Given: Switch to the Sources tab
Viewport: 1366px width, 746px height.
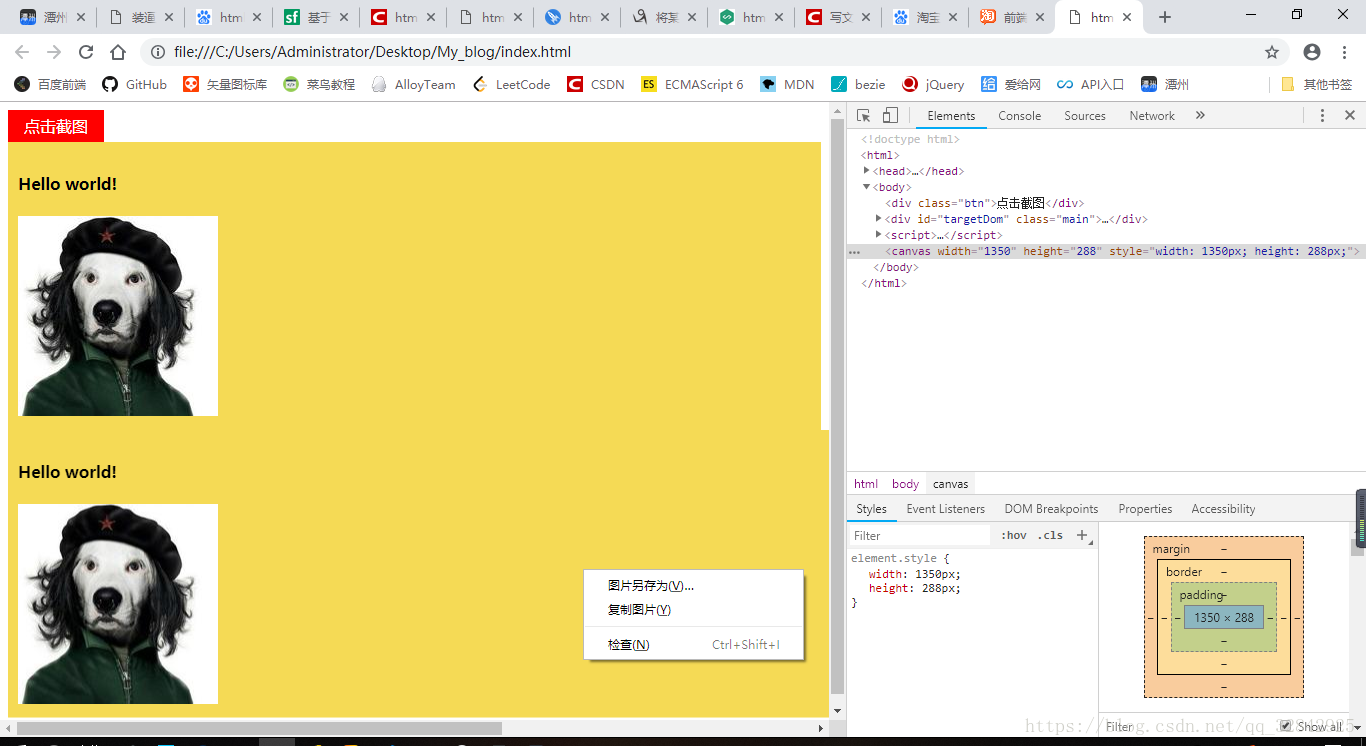Looking at the screenshot, I should click(x=1085, y=116).
